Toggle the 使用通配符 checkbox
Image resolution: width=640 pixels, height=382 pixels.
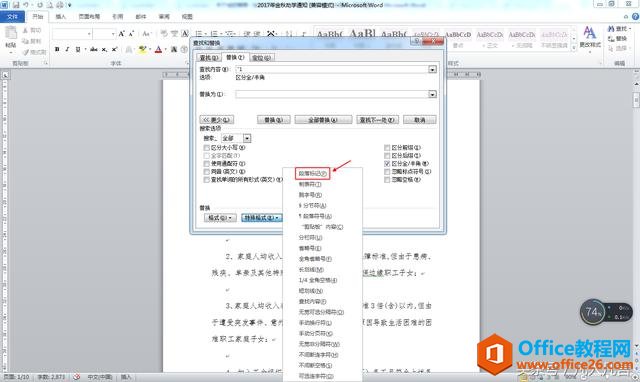point(207,164)
